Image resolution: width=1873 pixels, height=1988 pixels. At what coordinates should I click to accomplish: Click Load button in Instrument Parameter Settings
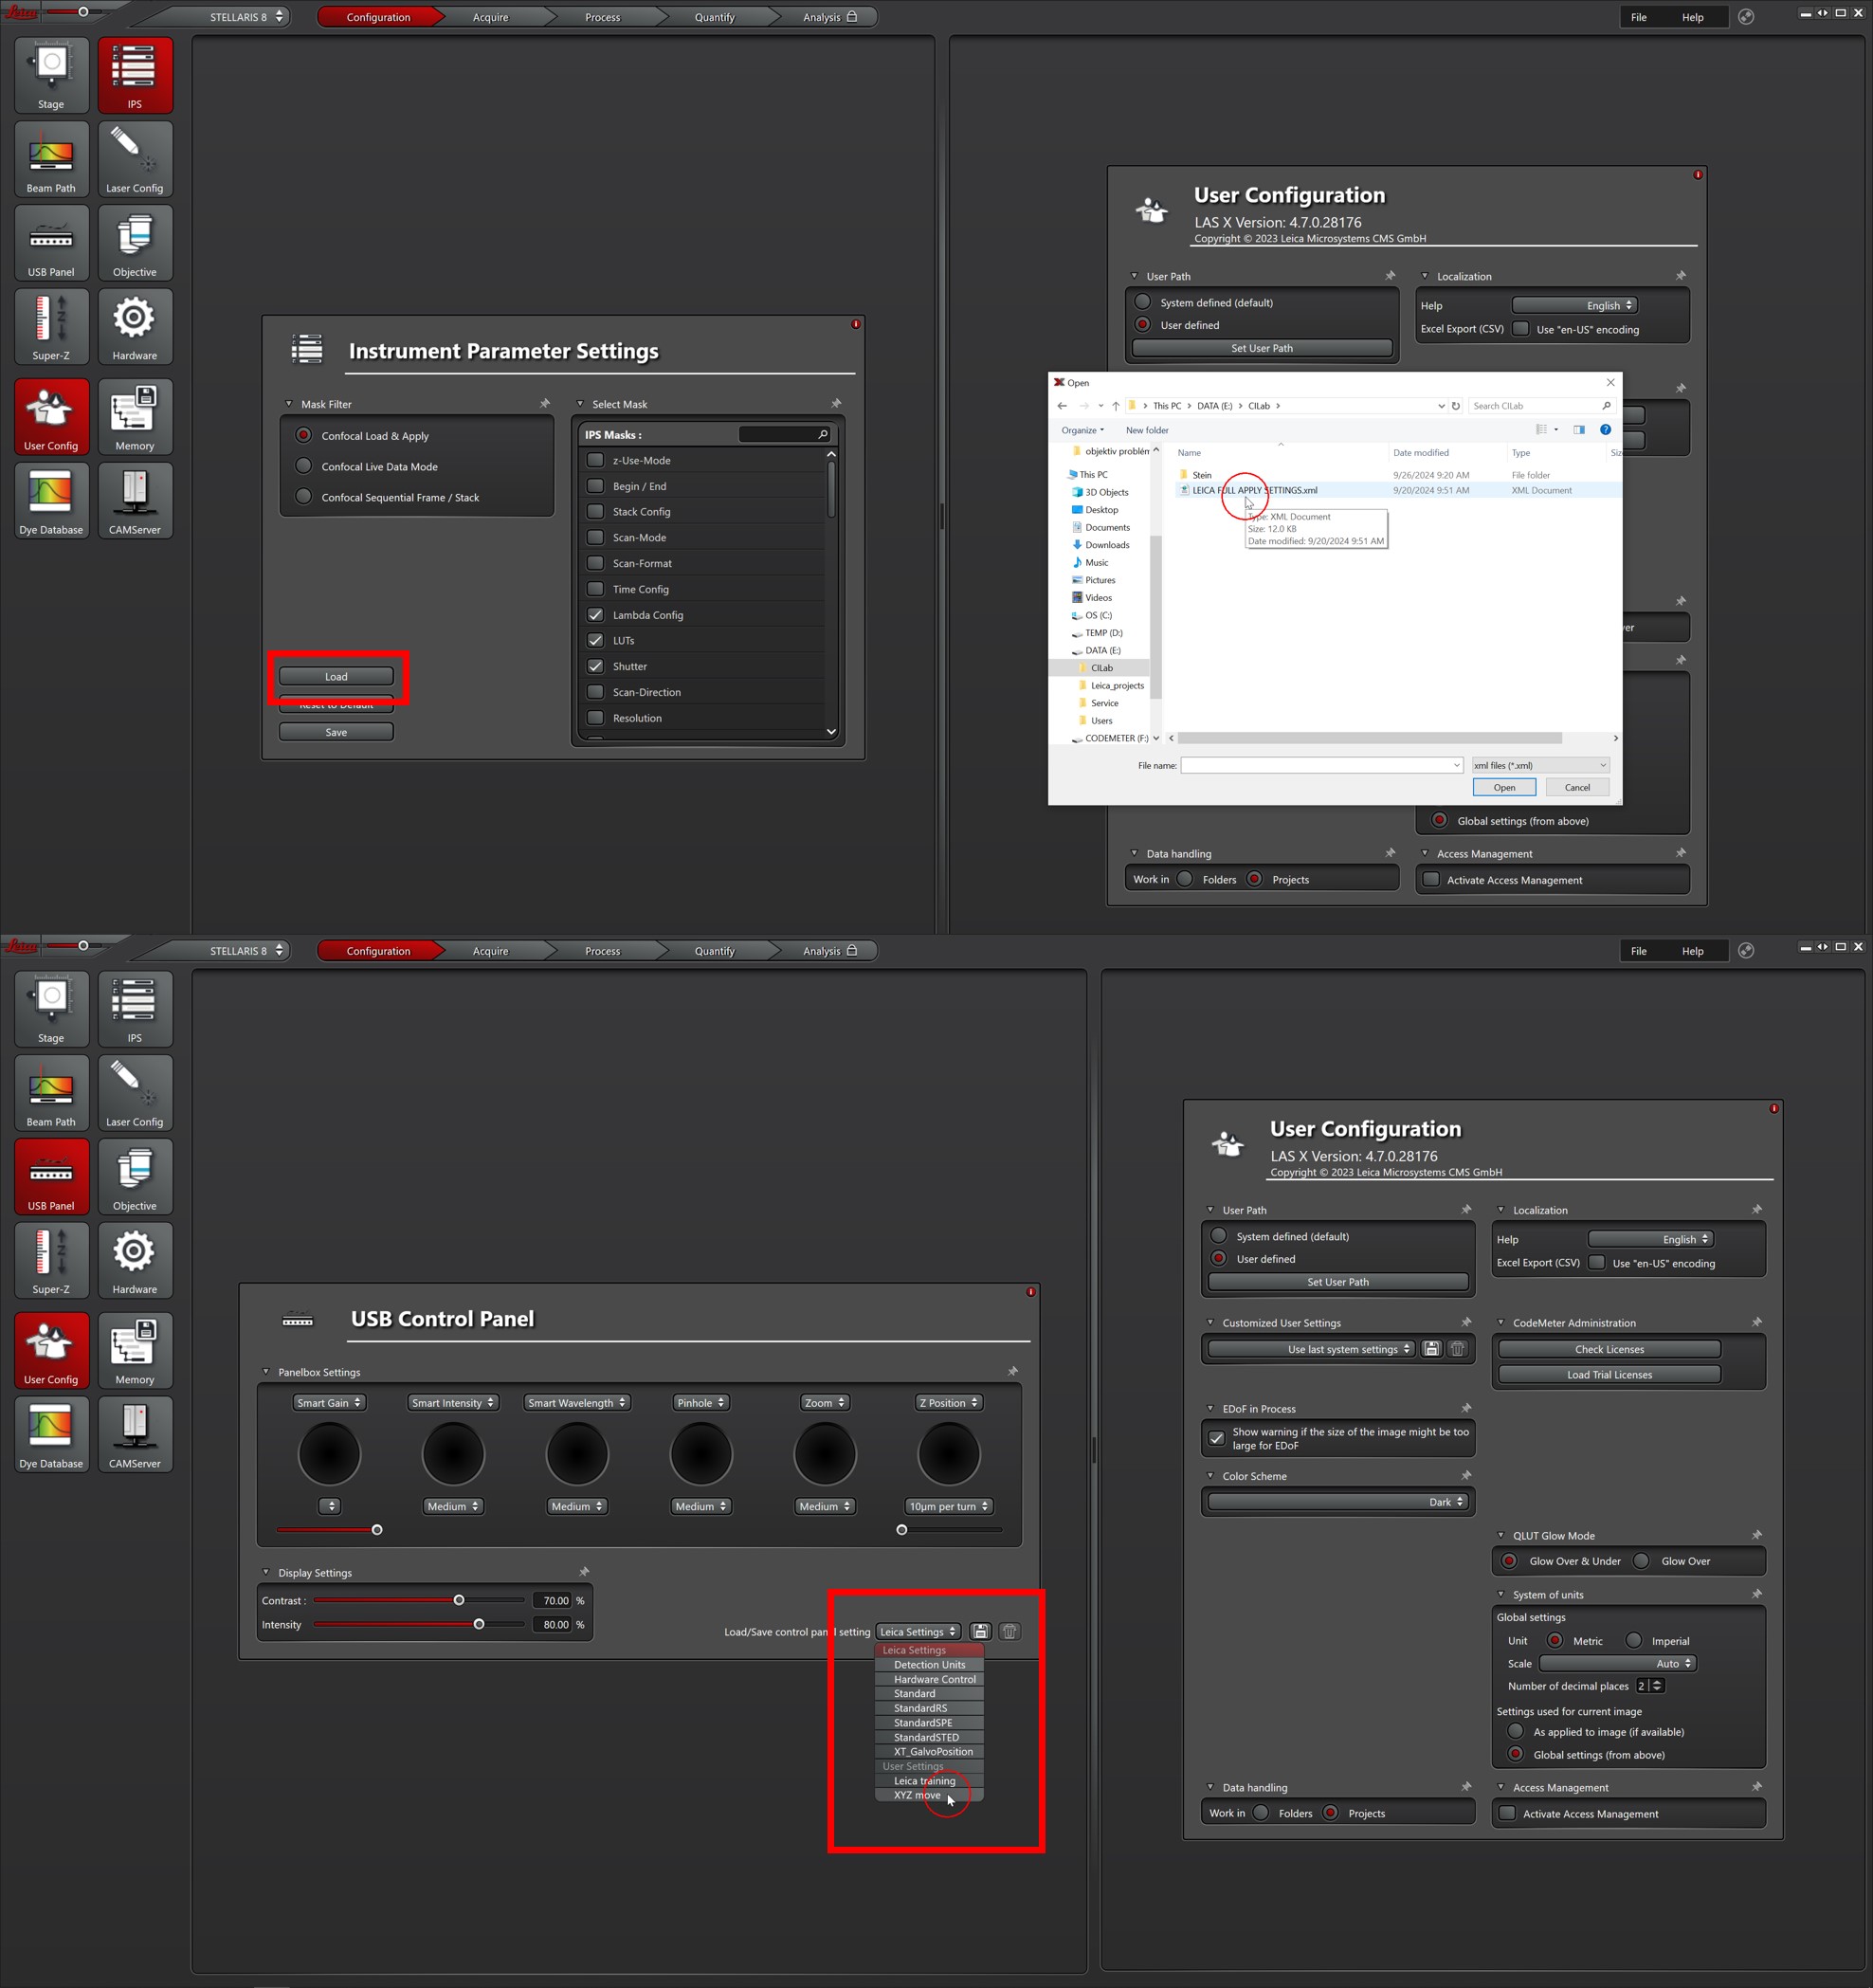(336, 676)
